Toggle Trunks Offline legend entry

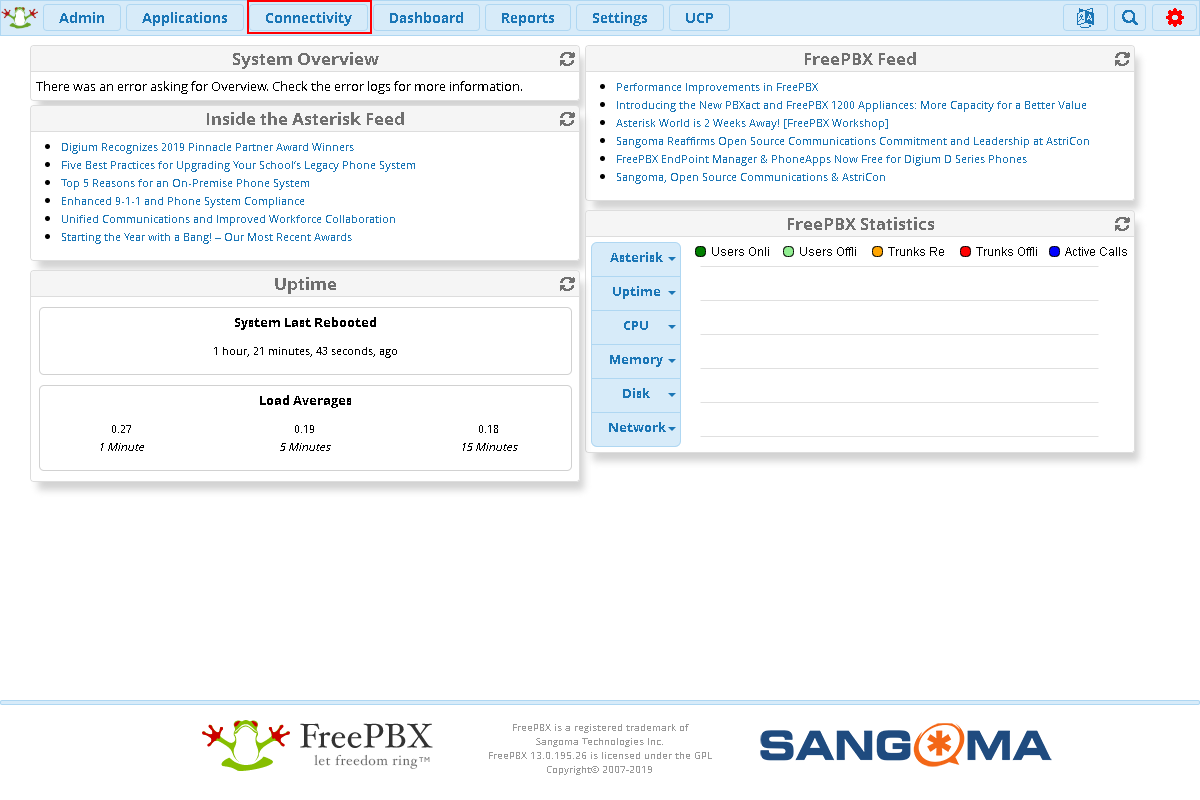[998, 252]
